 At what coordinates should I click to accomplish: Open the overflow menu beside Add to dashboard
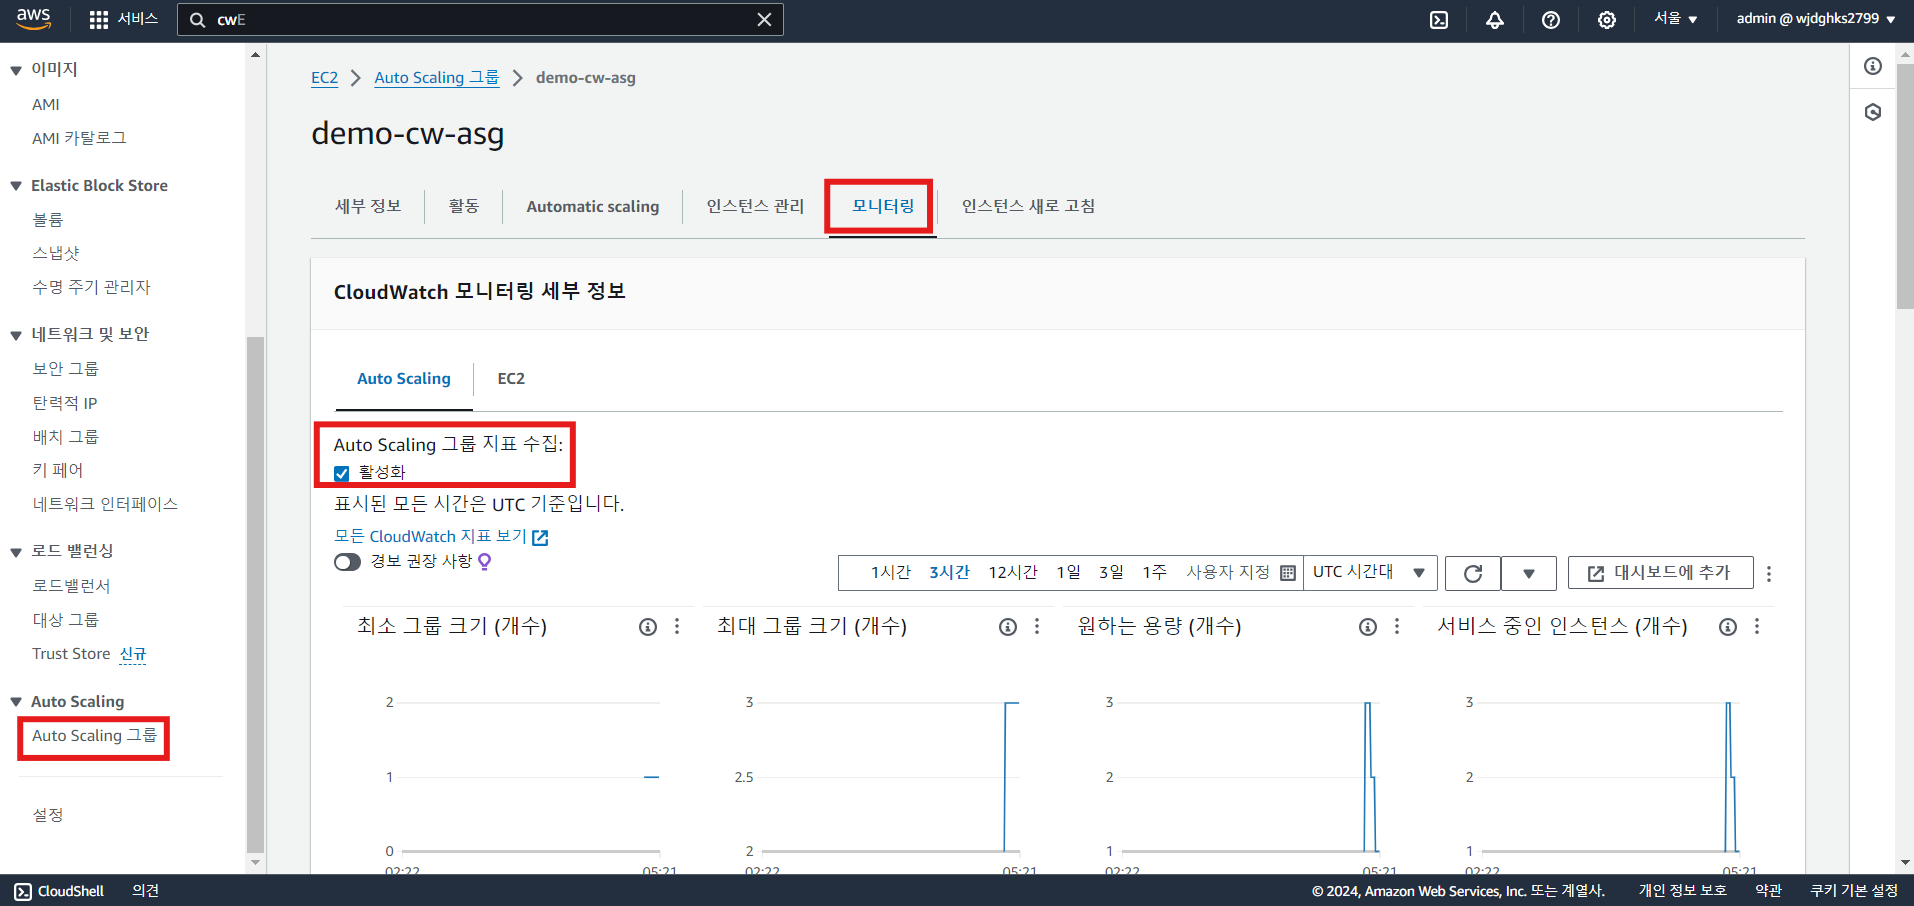[x=1769, y=573]
